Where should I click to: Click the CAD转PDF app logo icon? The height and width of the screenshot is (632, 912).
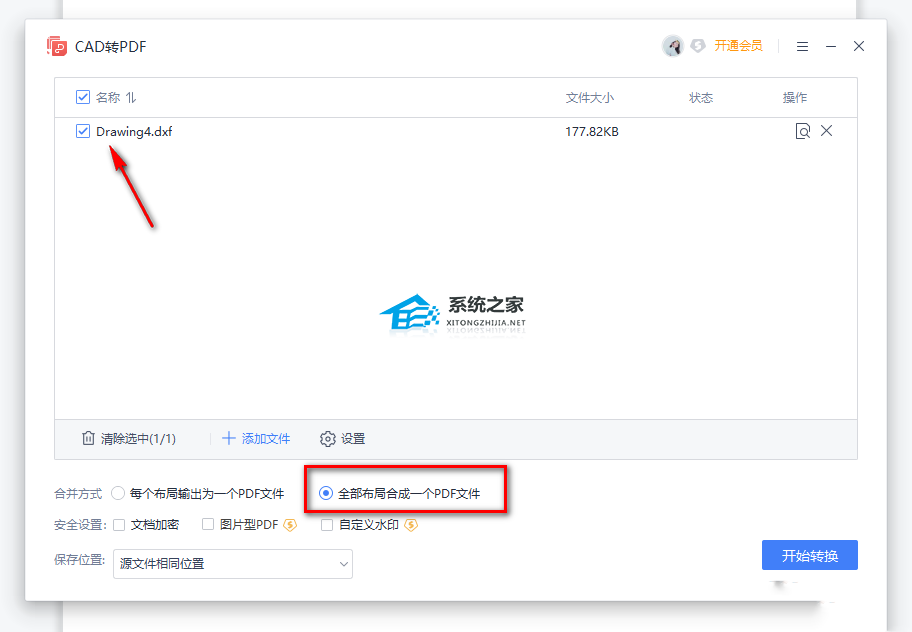click(x=57, y=47)
